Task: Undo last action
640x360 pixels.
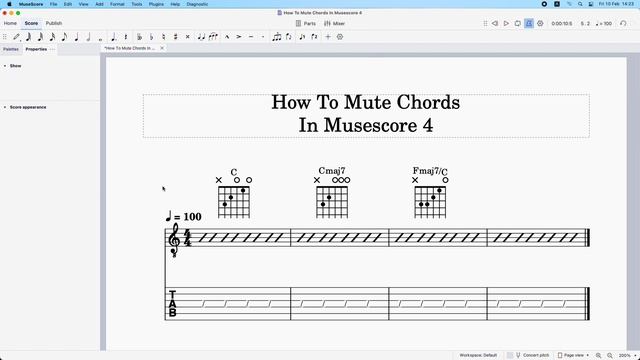Action: tap(623, 23)
